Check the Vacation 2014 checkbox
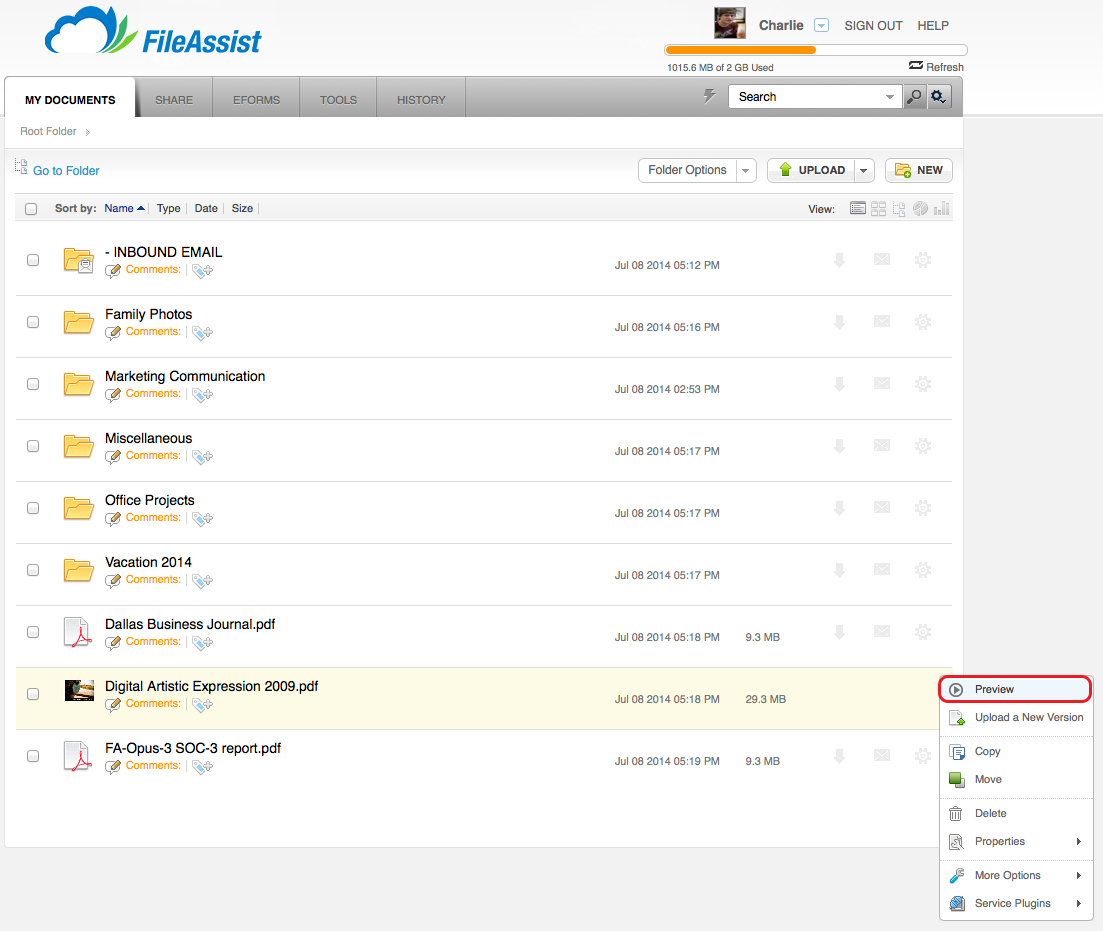1103x931 pixels. (33, 569)
